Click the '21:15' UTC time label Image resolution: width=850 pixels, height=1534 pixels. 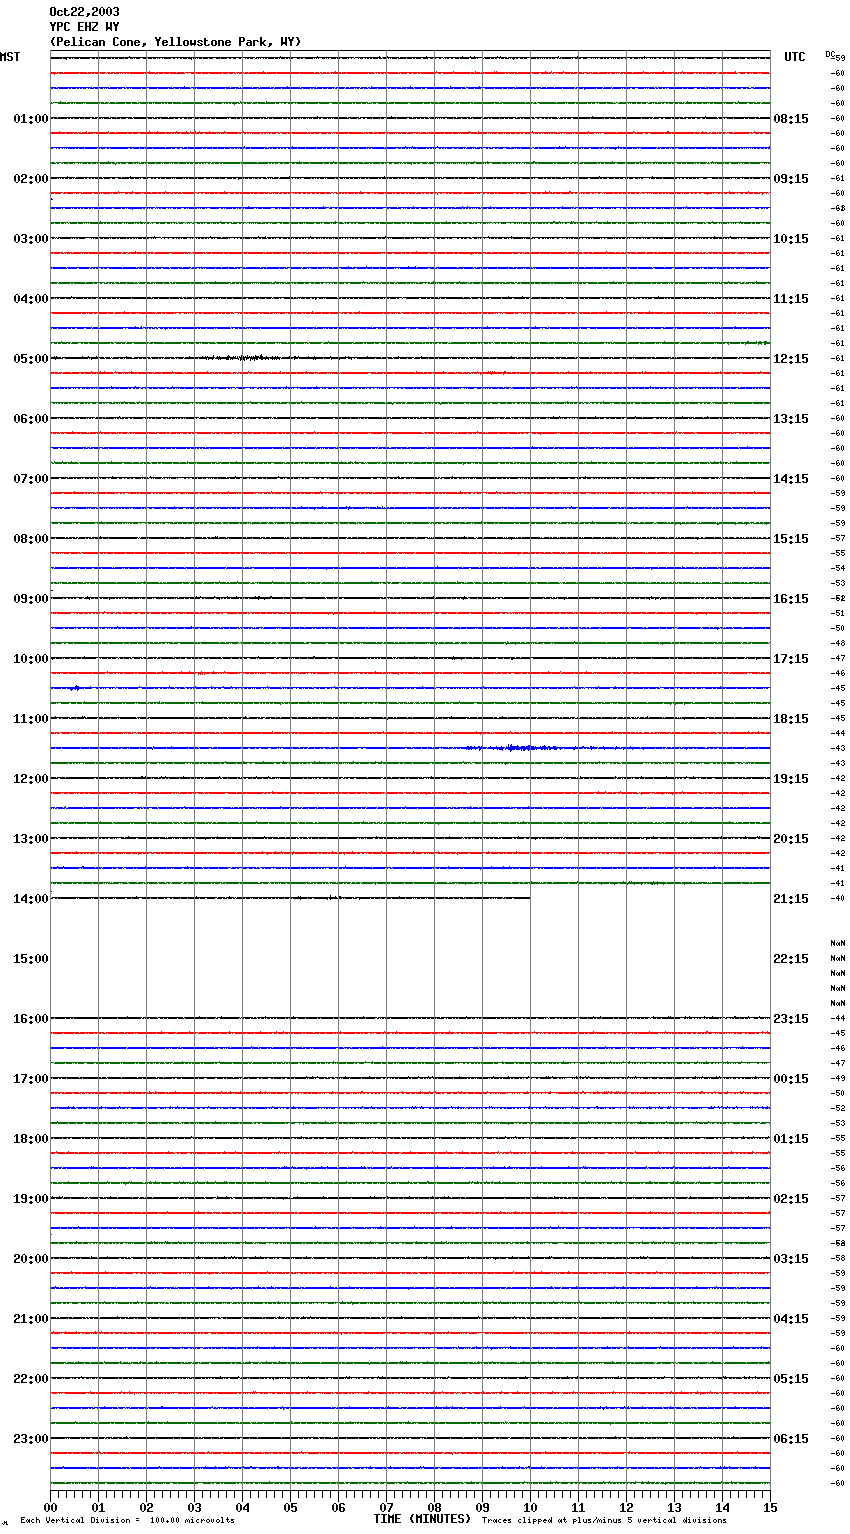791,899
